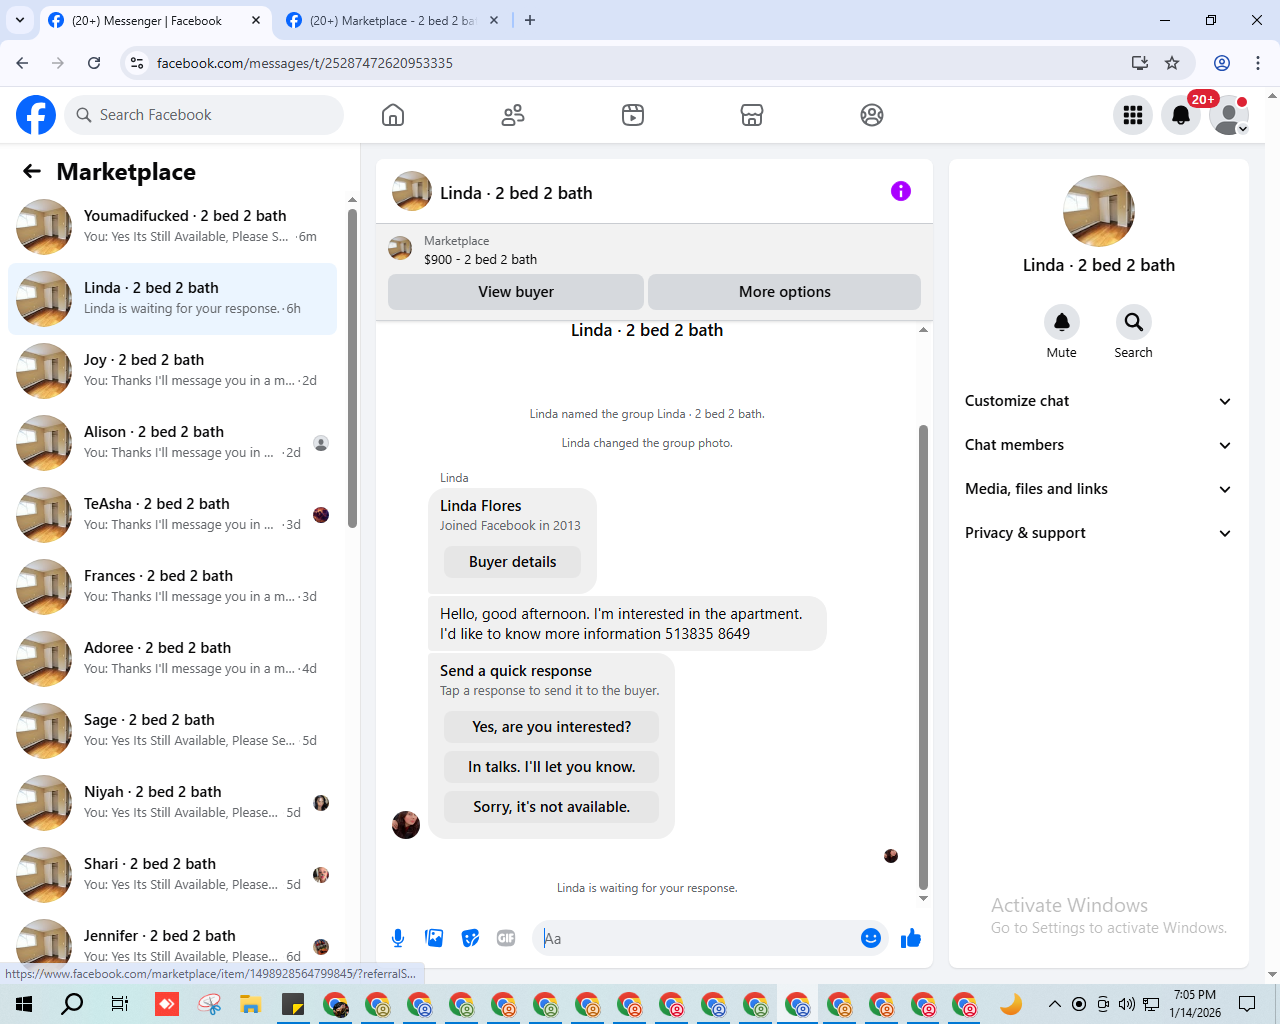Click the More options button
This screenshot has width=1280, height=1024.
pyautogui.click(x=785, y=292)
